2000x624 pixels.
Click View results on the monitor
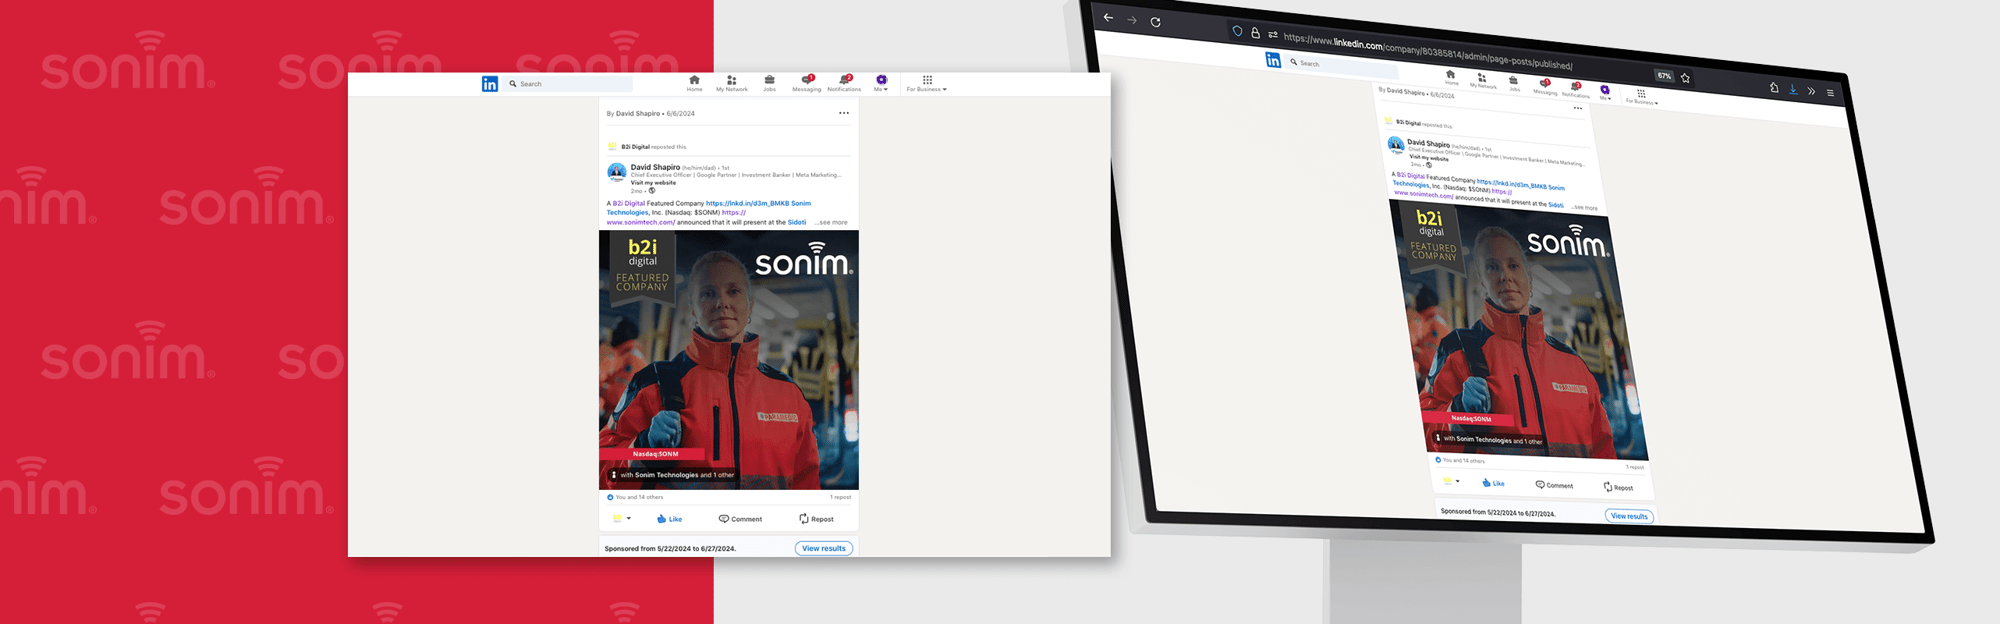[1630, 516]
